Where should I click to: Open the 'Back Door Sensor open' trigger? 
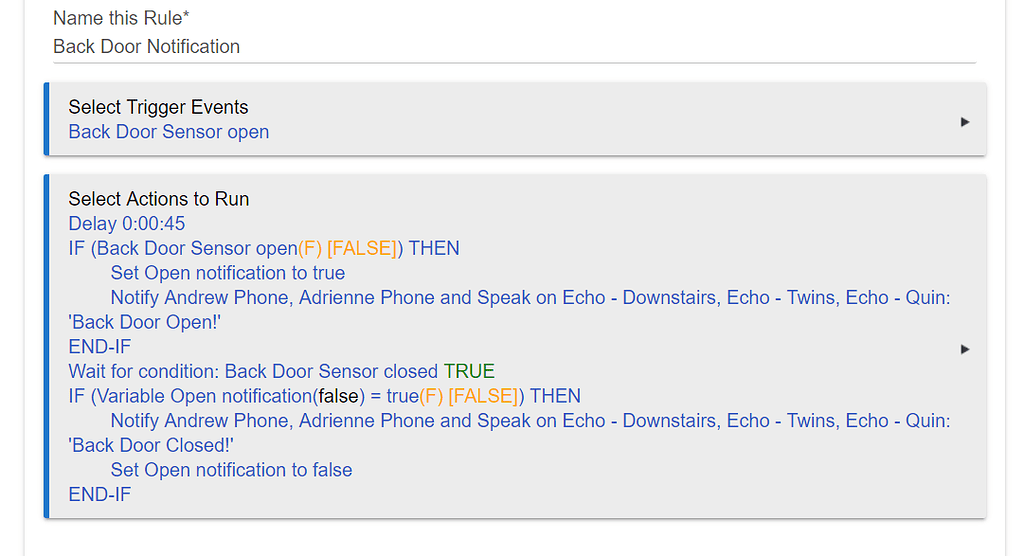168,132
